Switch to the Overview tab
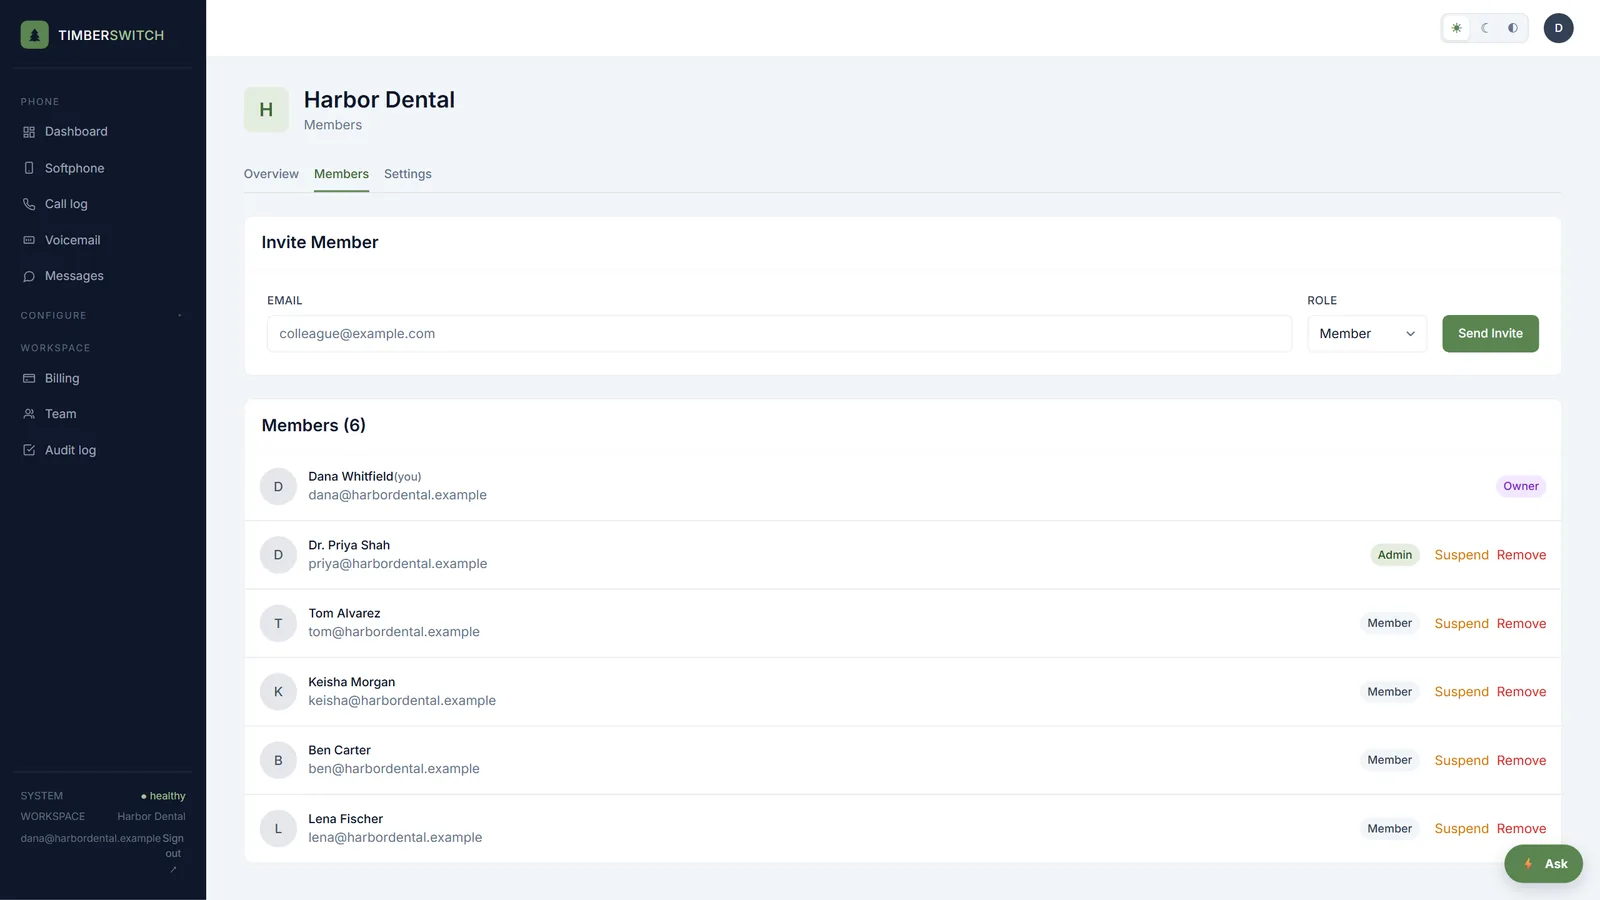This screenshot has width=1600, height=900. pos(271,174)
